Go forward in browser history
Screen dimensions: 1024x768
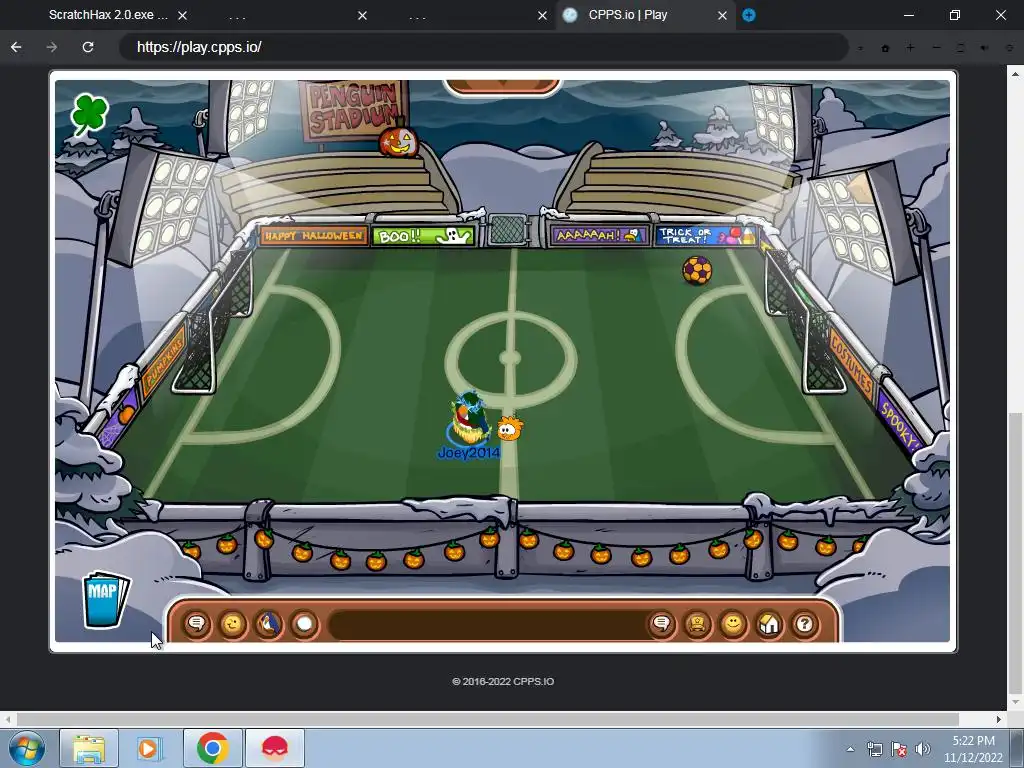[x=52, y=47]
